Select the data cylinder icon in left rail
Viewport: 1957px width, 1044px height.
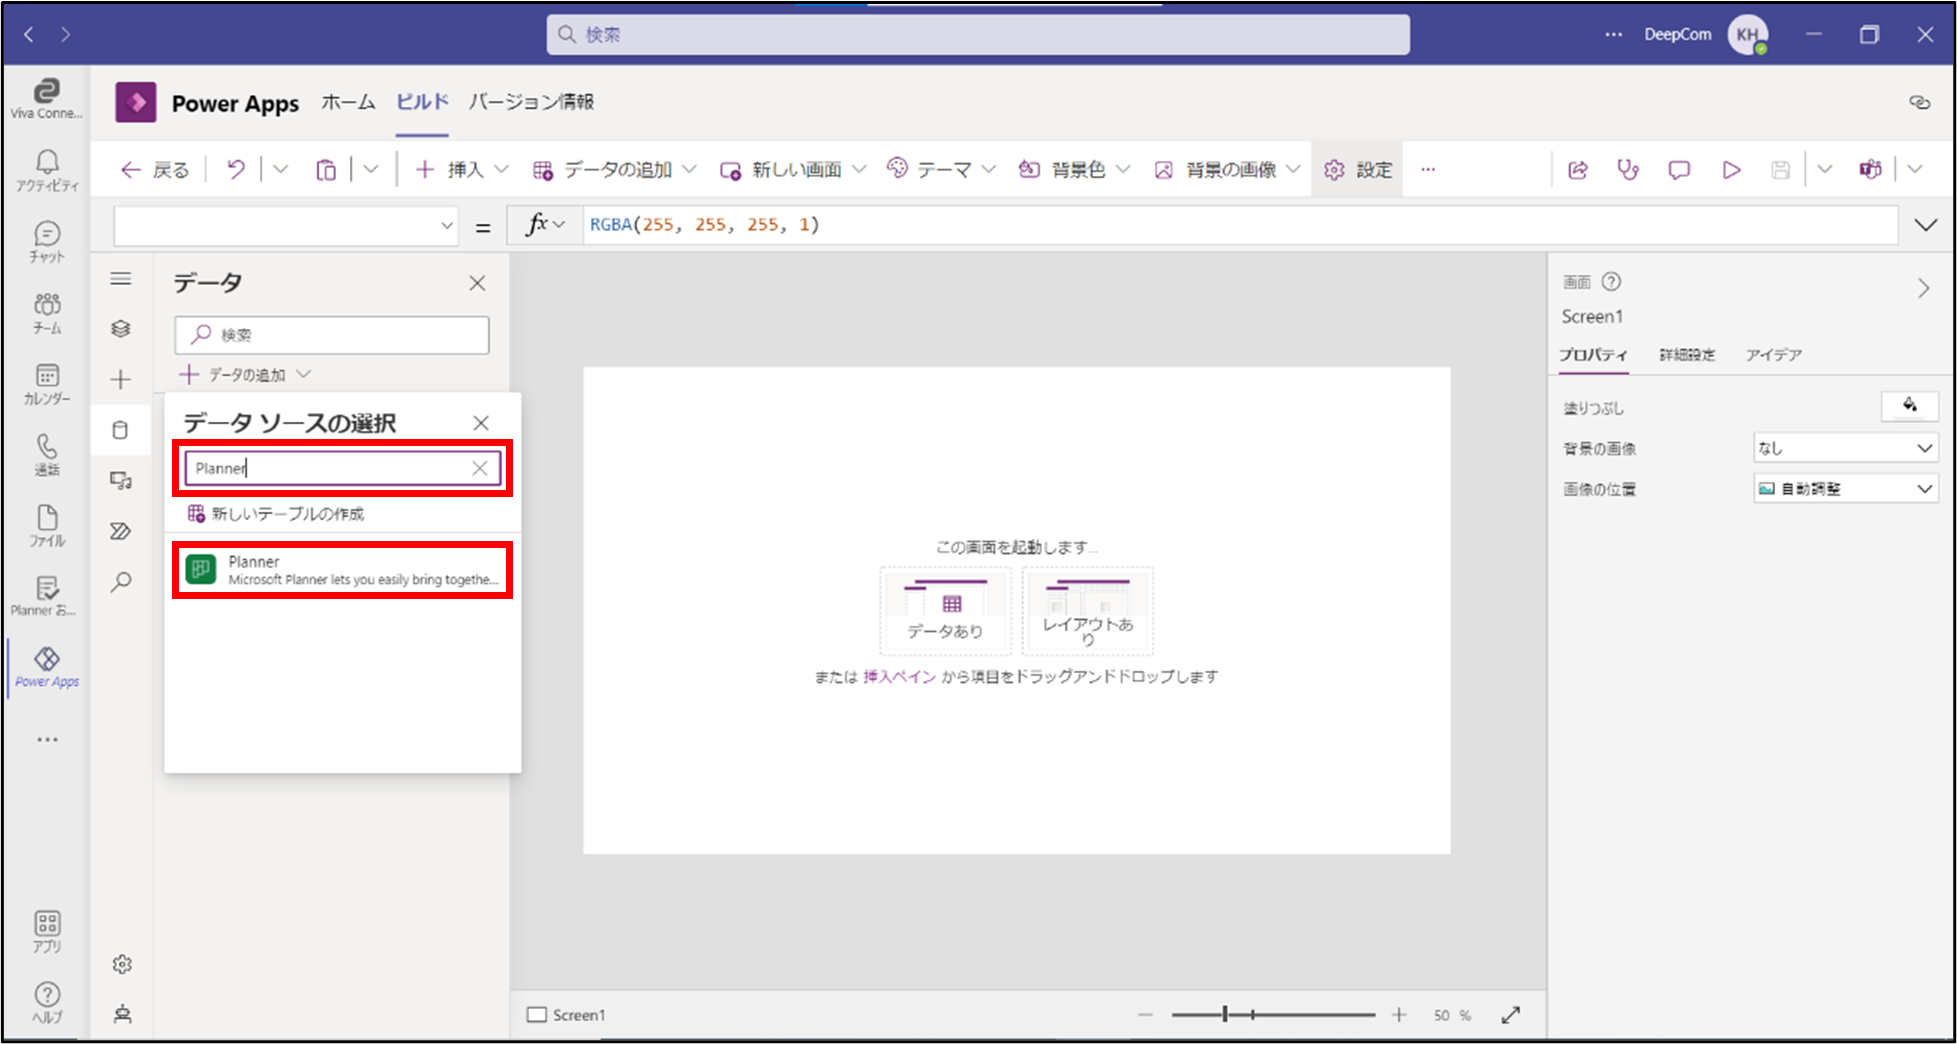tap(121, 430)
